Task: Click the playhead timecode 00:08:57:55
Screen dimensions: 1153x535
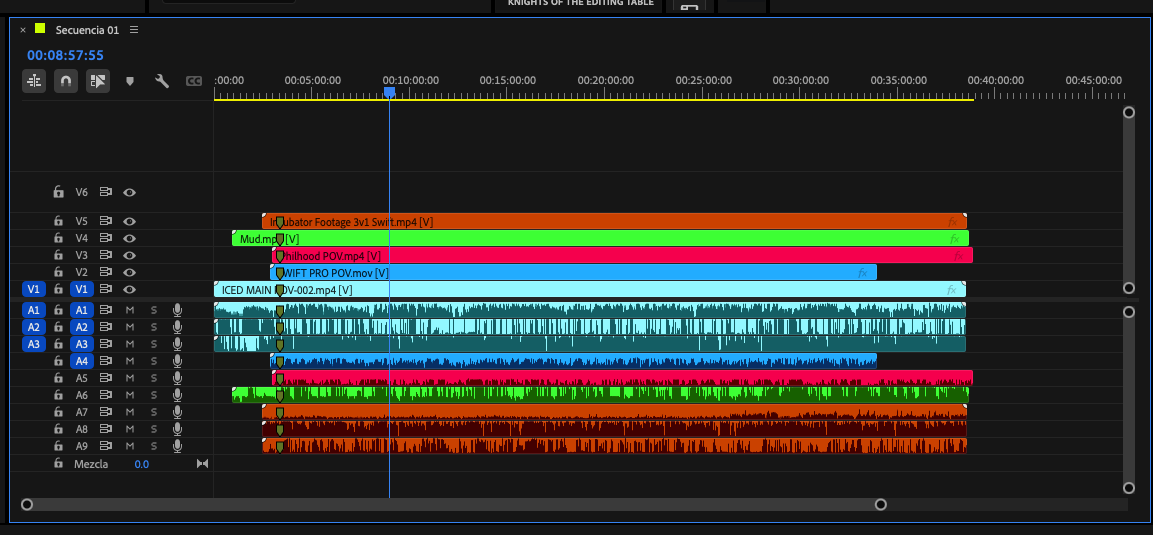Action: 65,55
